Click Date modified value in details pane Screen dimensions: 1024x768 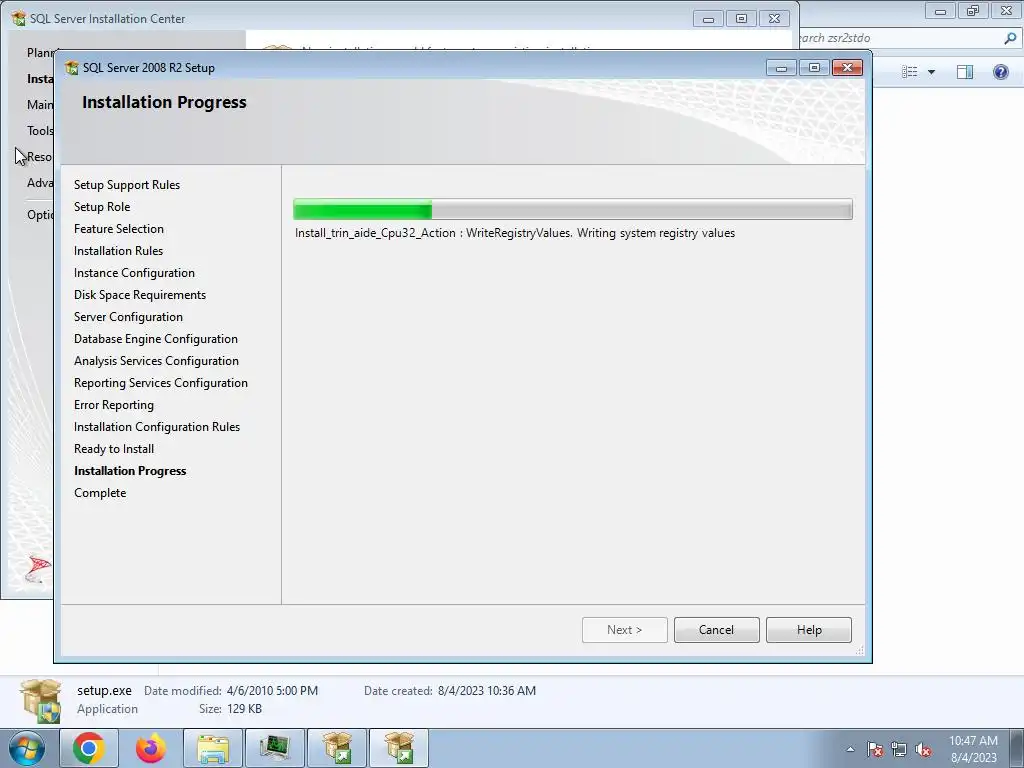coord(272,690)
